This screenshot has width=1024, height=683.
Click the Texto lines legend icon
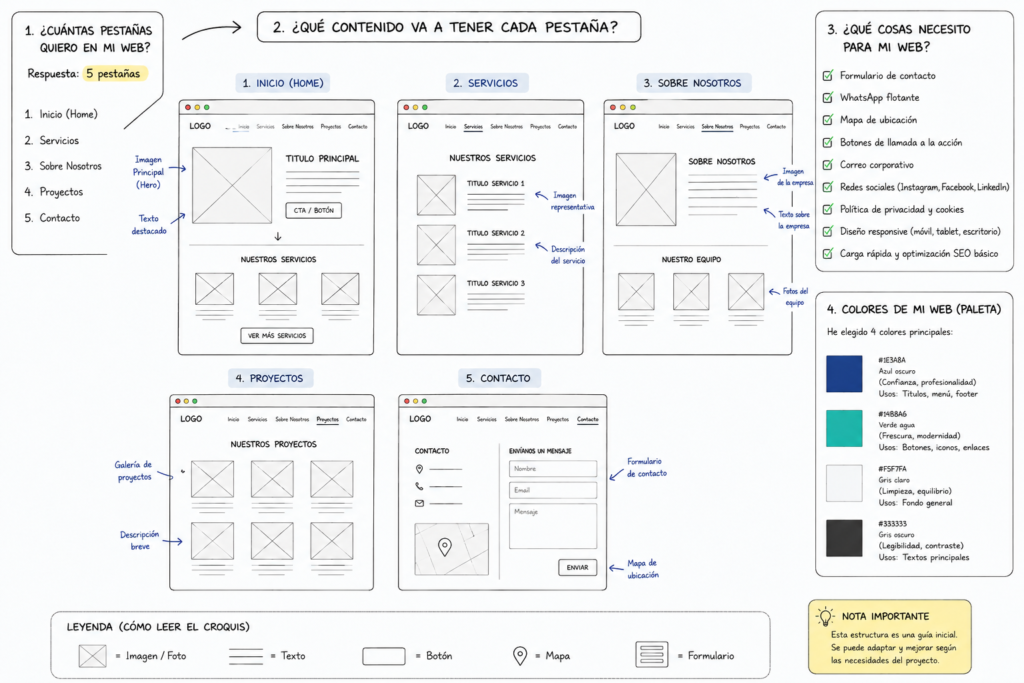tap(246, 656)
